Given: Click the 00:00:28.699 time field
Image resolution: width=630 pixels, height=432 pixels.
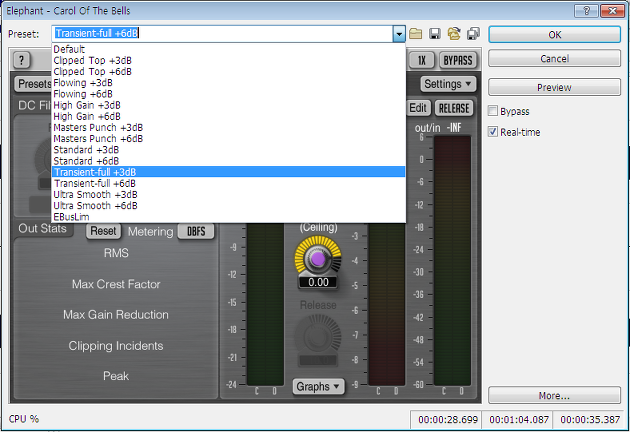Looking at the screenshot, I should 448,420.
